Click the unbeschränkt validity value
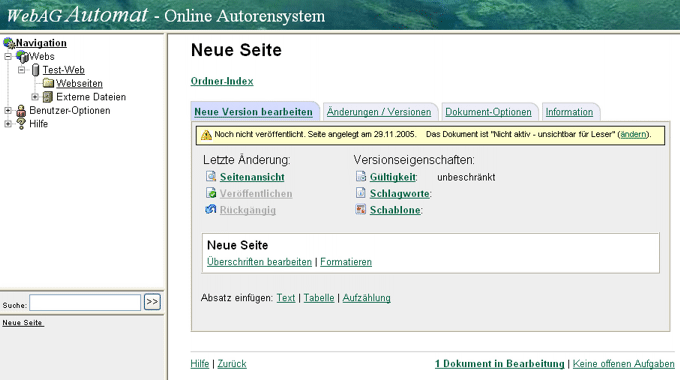Image resolution: width=680 pixels, height=380 pixels. 466,177
